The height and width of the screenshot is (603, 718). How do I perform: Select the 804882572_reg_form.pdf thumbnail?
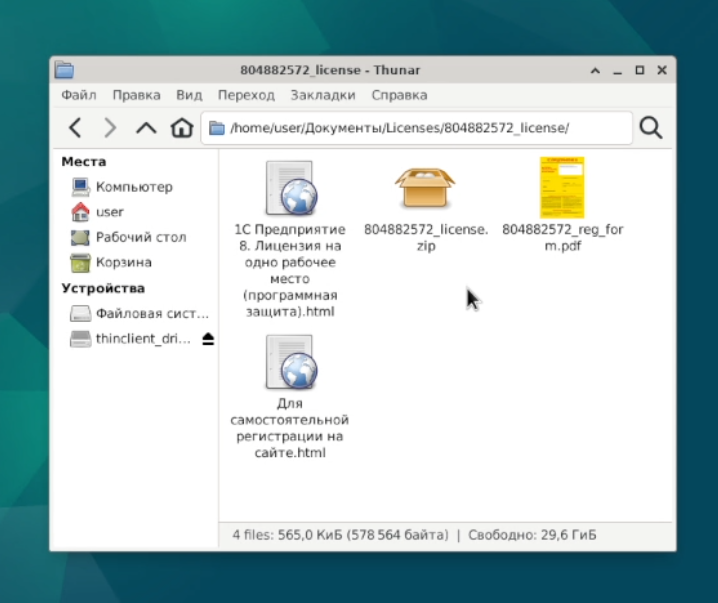coord(562,187)
